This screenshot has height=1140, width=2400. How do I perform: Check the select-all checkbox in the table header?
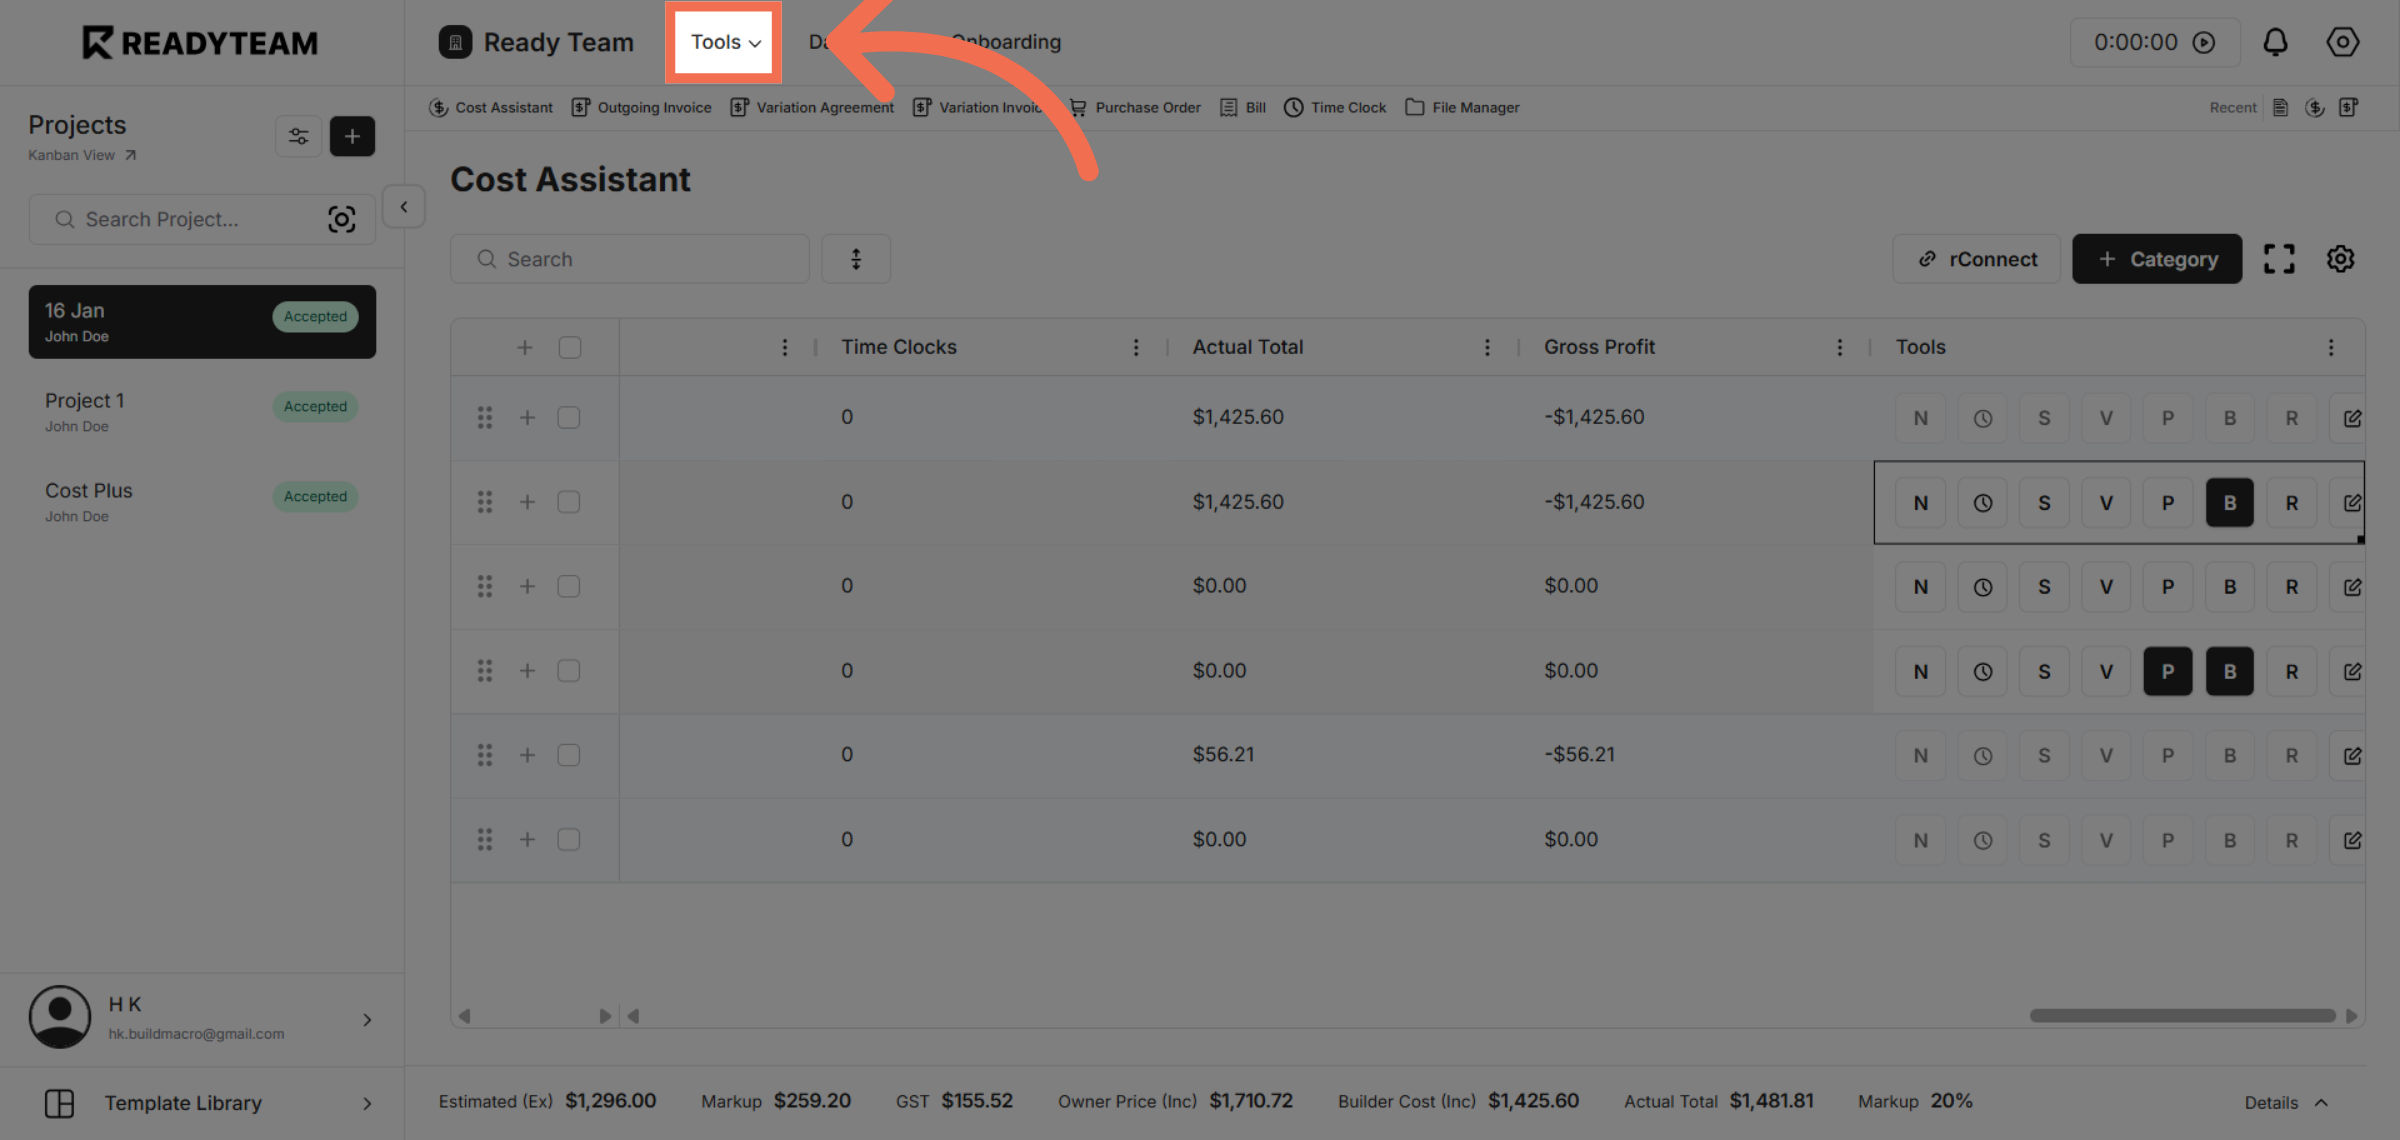click(x=569, y=347)
